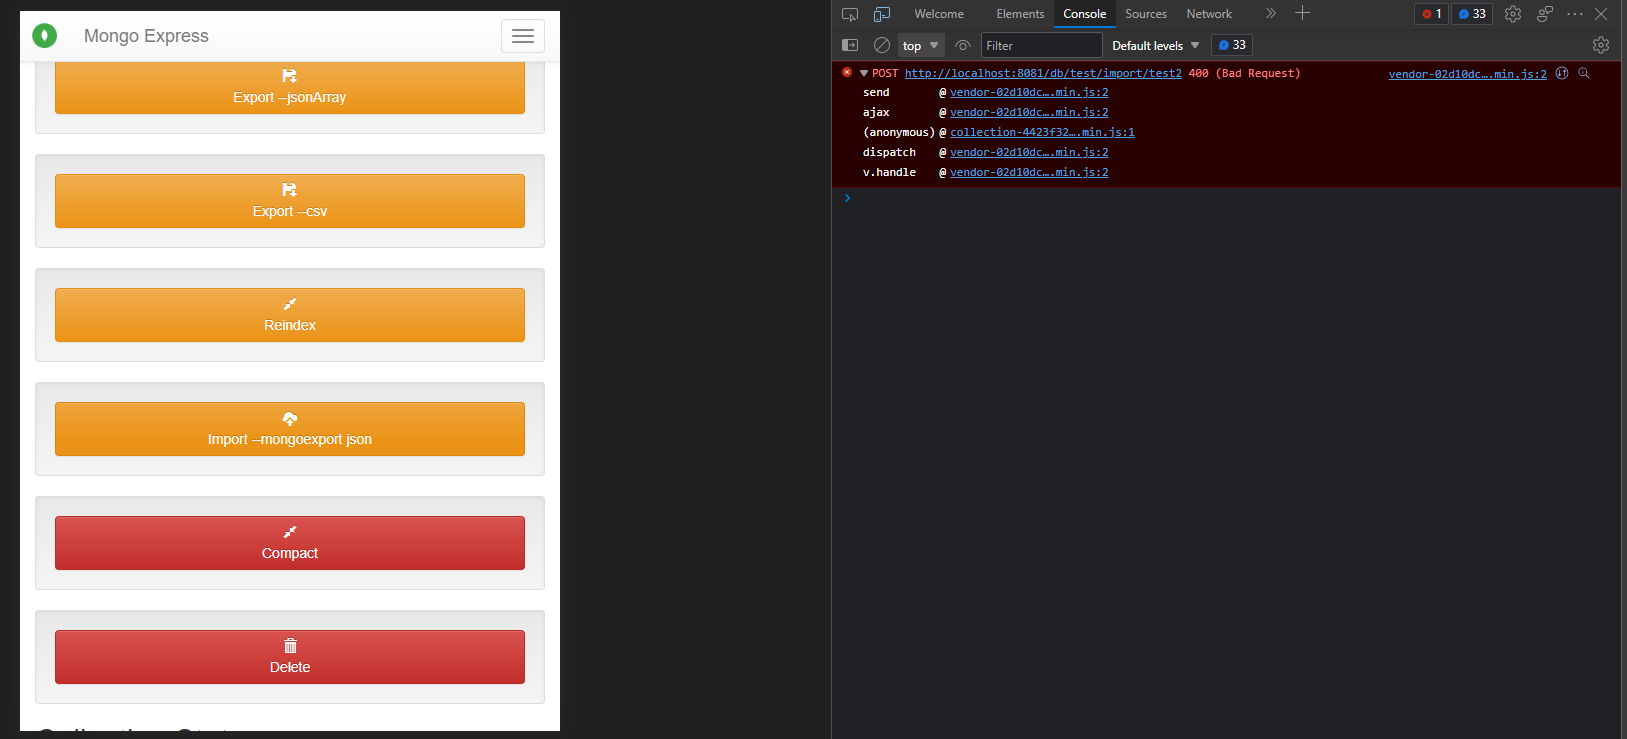Click the red error count badge
Image resolution: width=1627 pixels, height=739 pixels.
1431,14
